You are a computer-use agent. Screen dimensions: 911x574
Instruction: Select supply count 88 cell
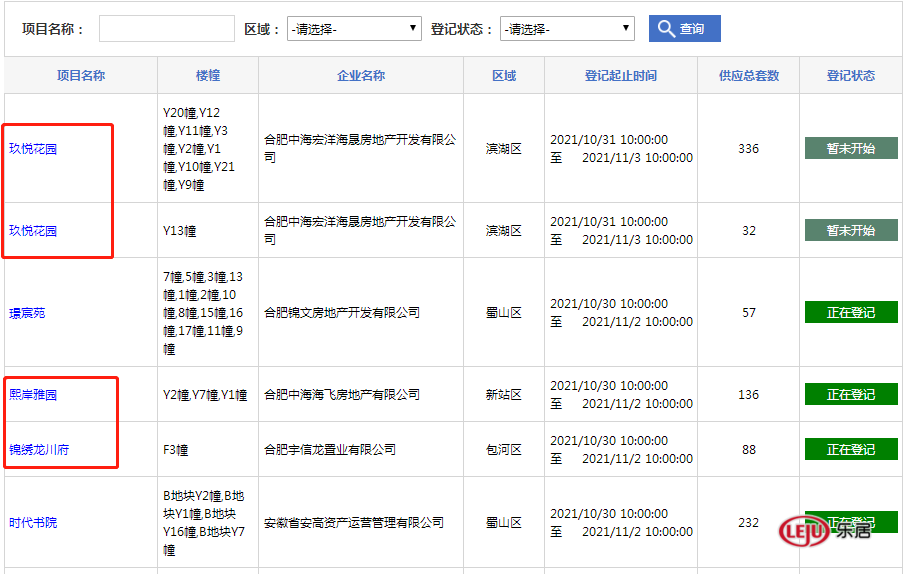[748, 450]
